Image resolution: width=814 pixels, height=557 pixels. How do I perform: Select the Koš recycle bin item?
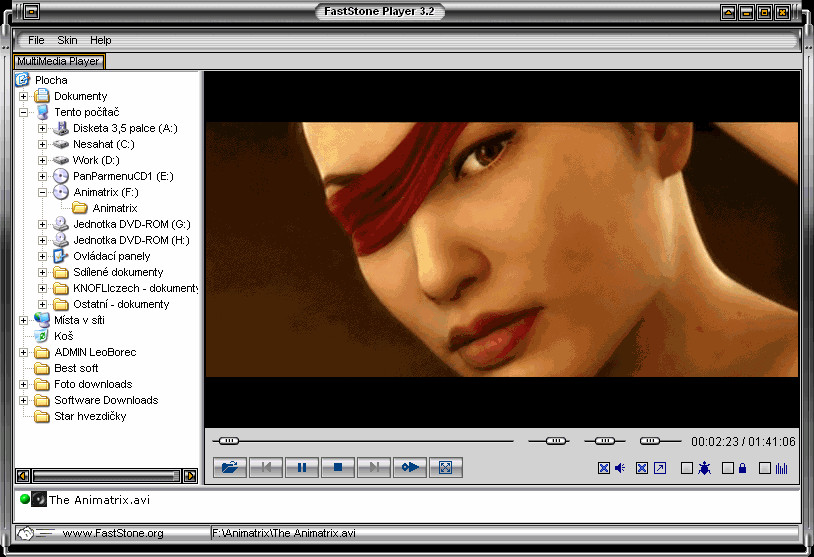[63, 336]
